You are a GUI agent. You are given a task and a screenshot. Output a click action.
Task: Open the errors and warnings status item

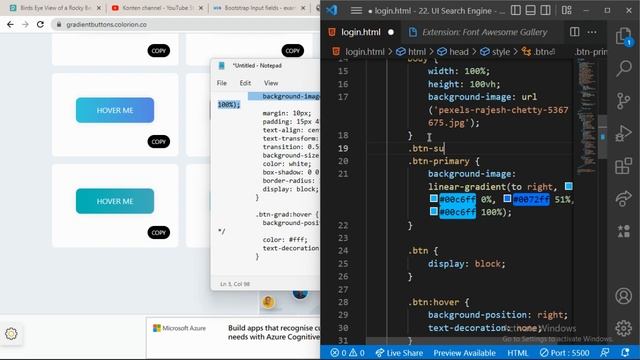pyautogui.click(x=347, y=353)
